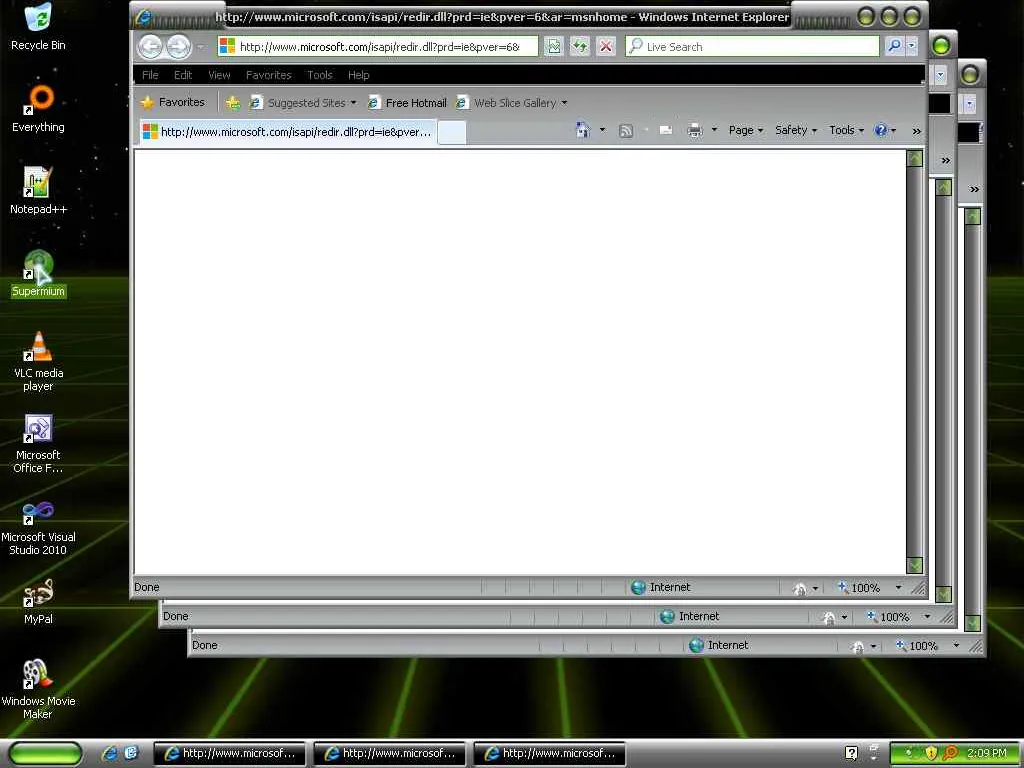Image resolution: width=1024 pixels, height=768 pixels.
Task: Click the Home page icon
Action: (x=583, y=130)
